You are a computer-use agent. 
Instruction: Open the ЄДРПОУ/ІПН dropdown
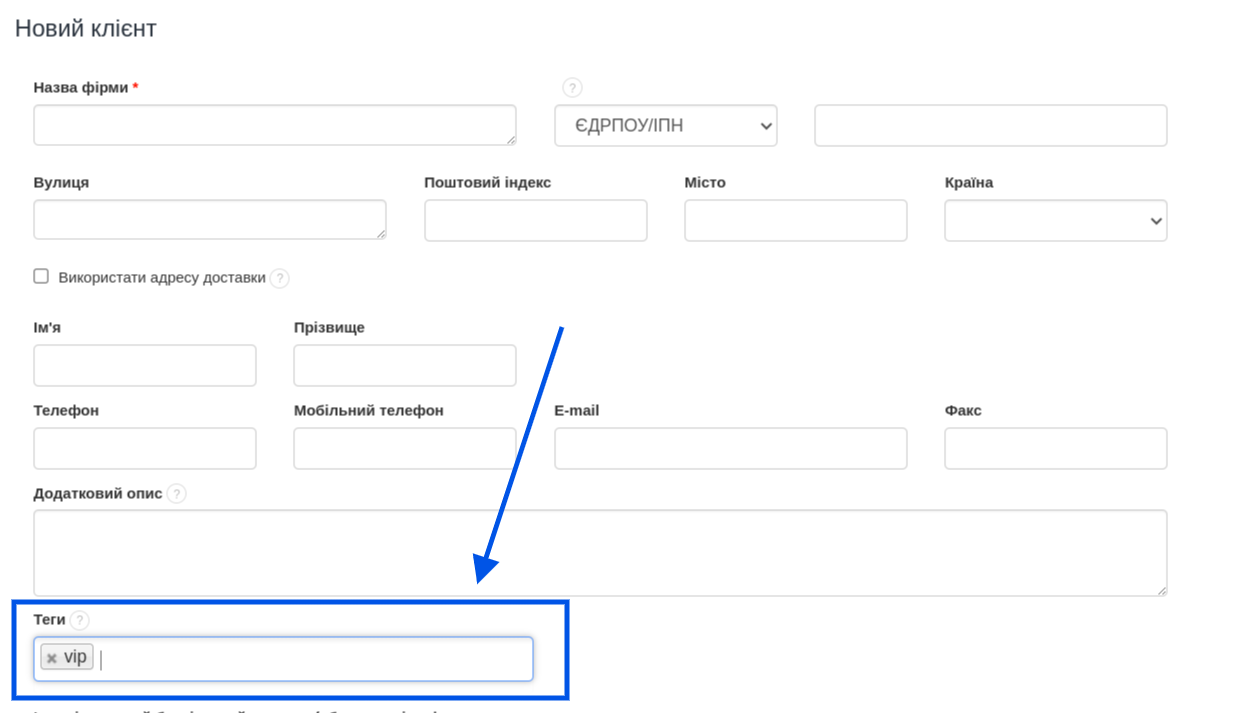point(665,126)
